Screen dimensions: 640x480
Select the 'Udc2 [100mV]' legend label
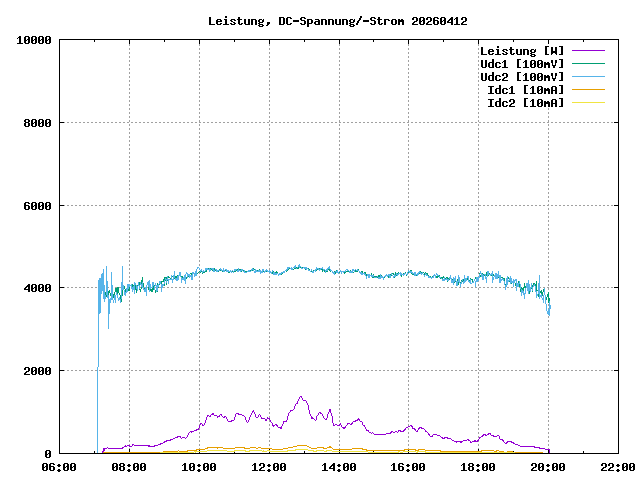point(521,77)
